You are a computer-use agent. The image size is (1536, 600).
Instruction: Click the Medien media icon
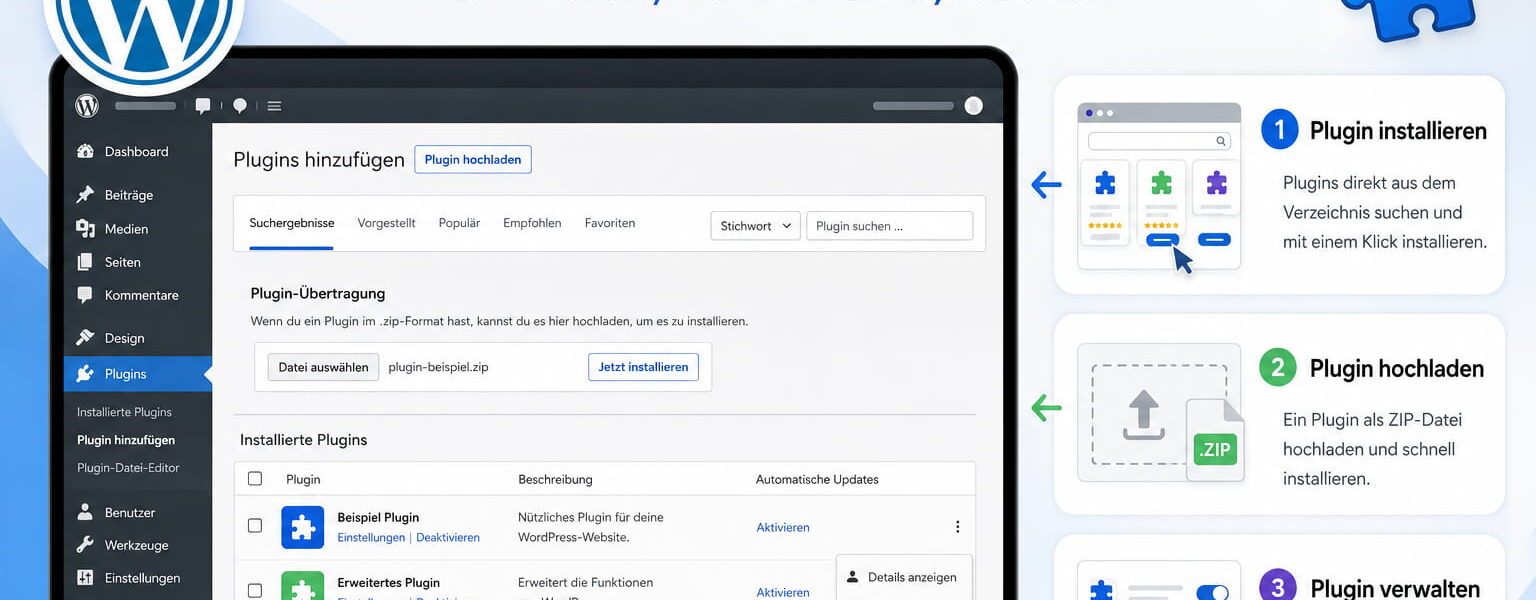[86, 229]
